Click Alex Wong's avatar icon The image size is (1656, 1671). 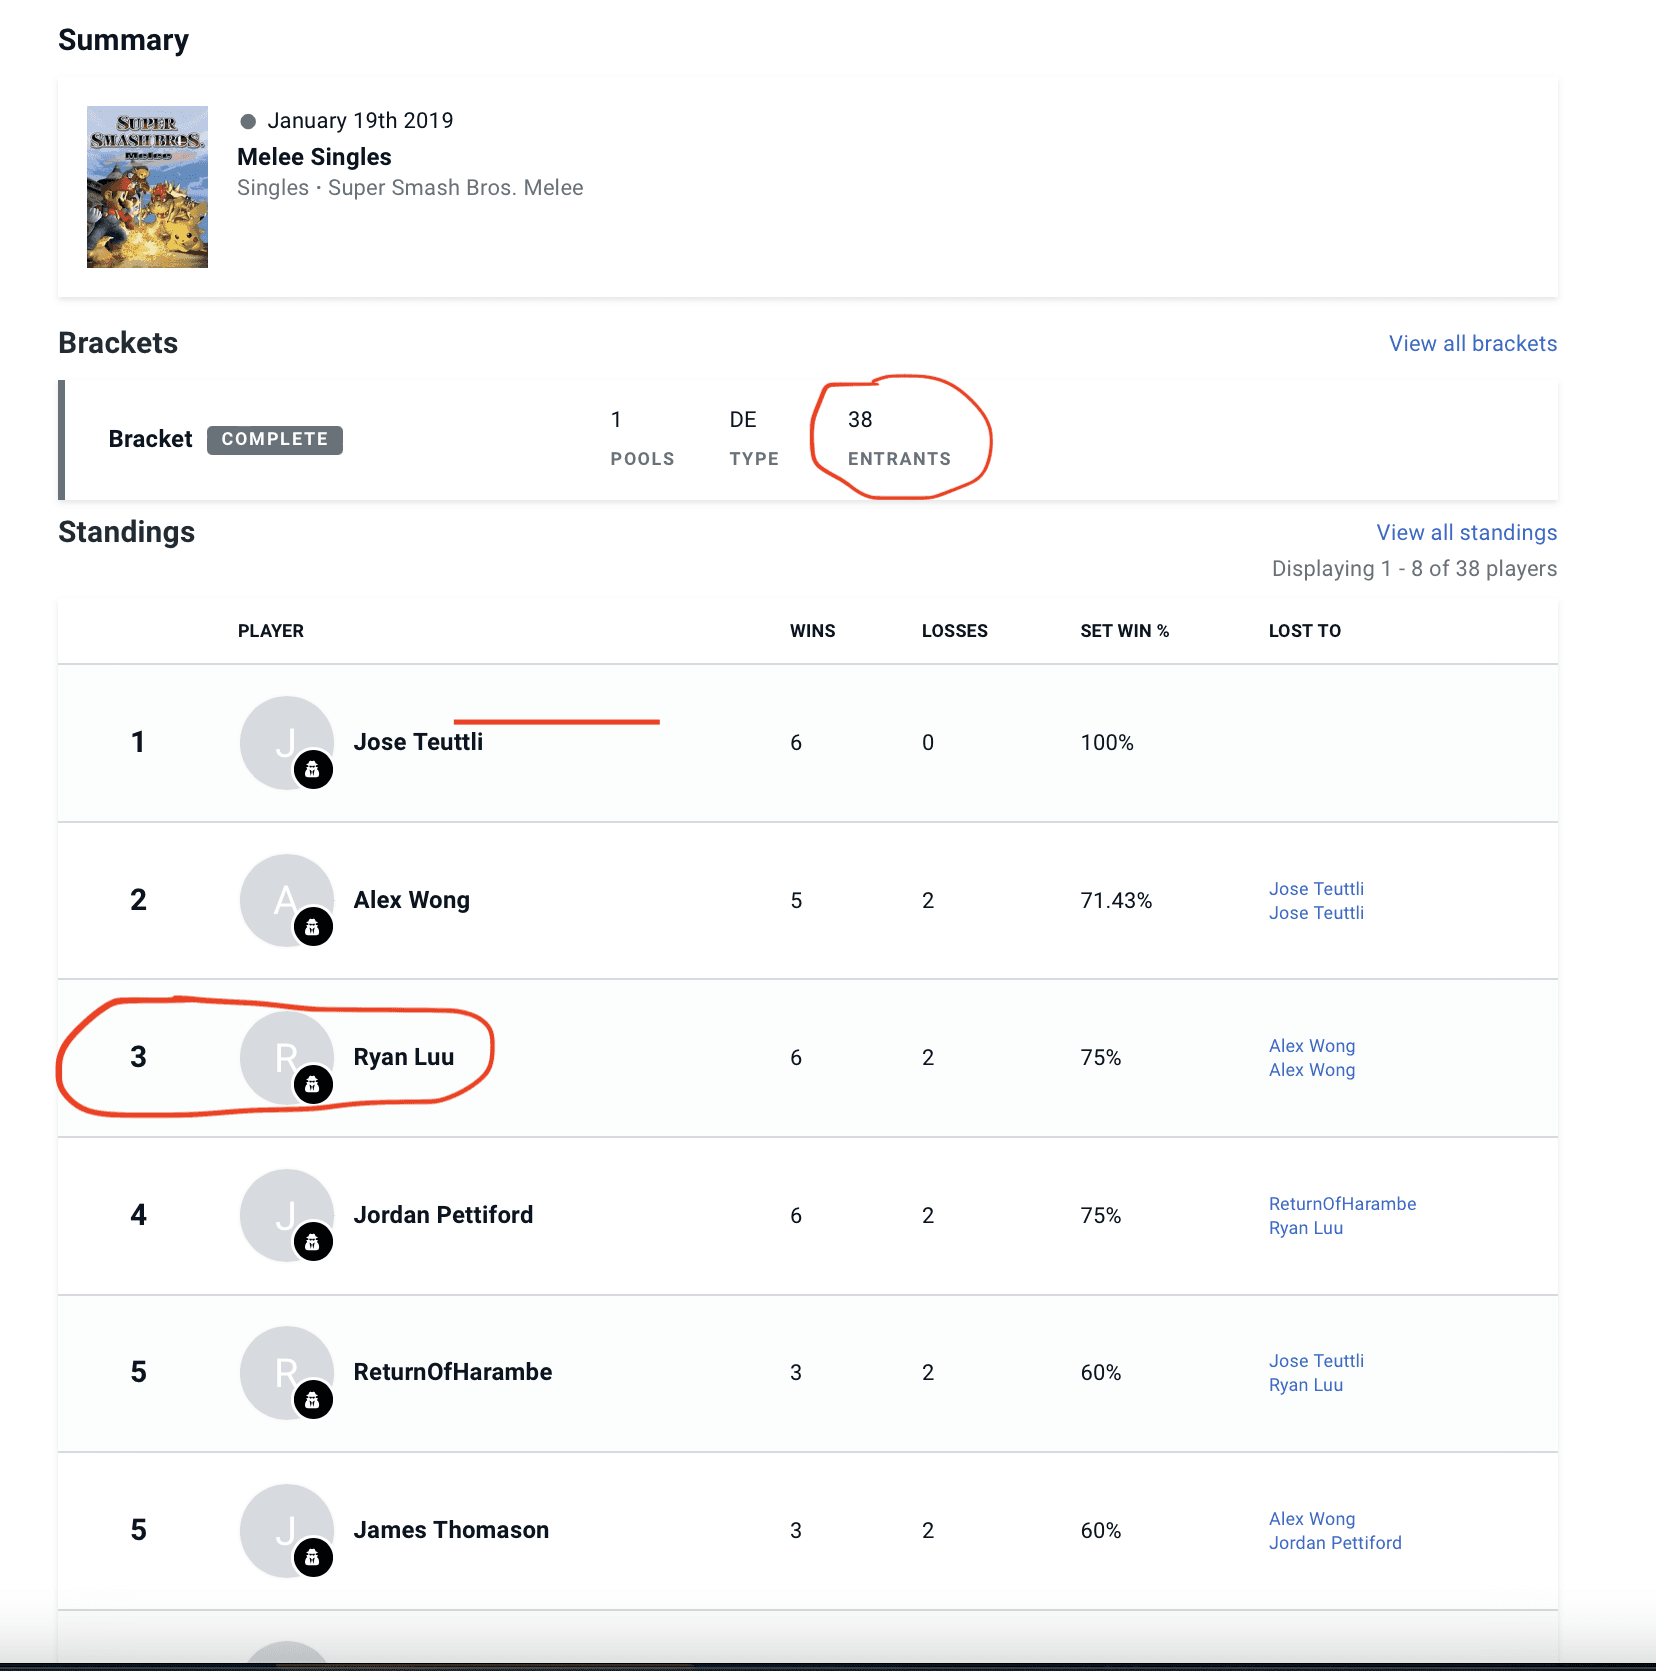point(286,900)
